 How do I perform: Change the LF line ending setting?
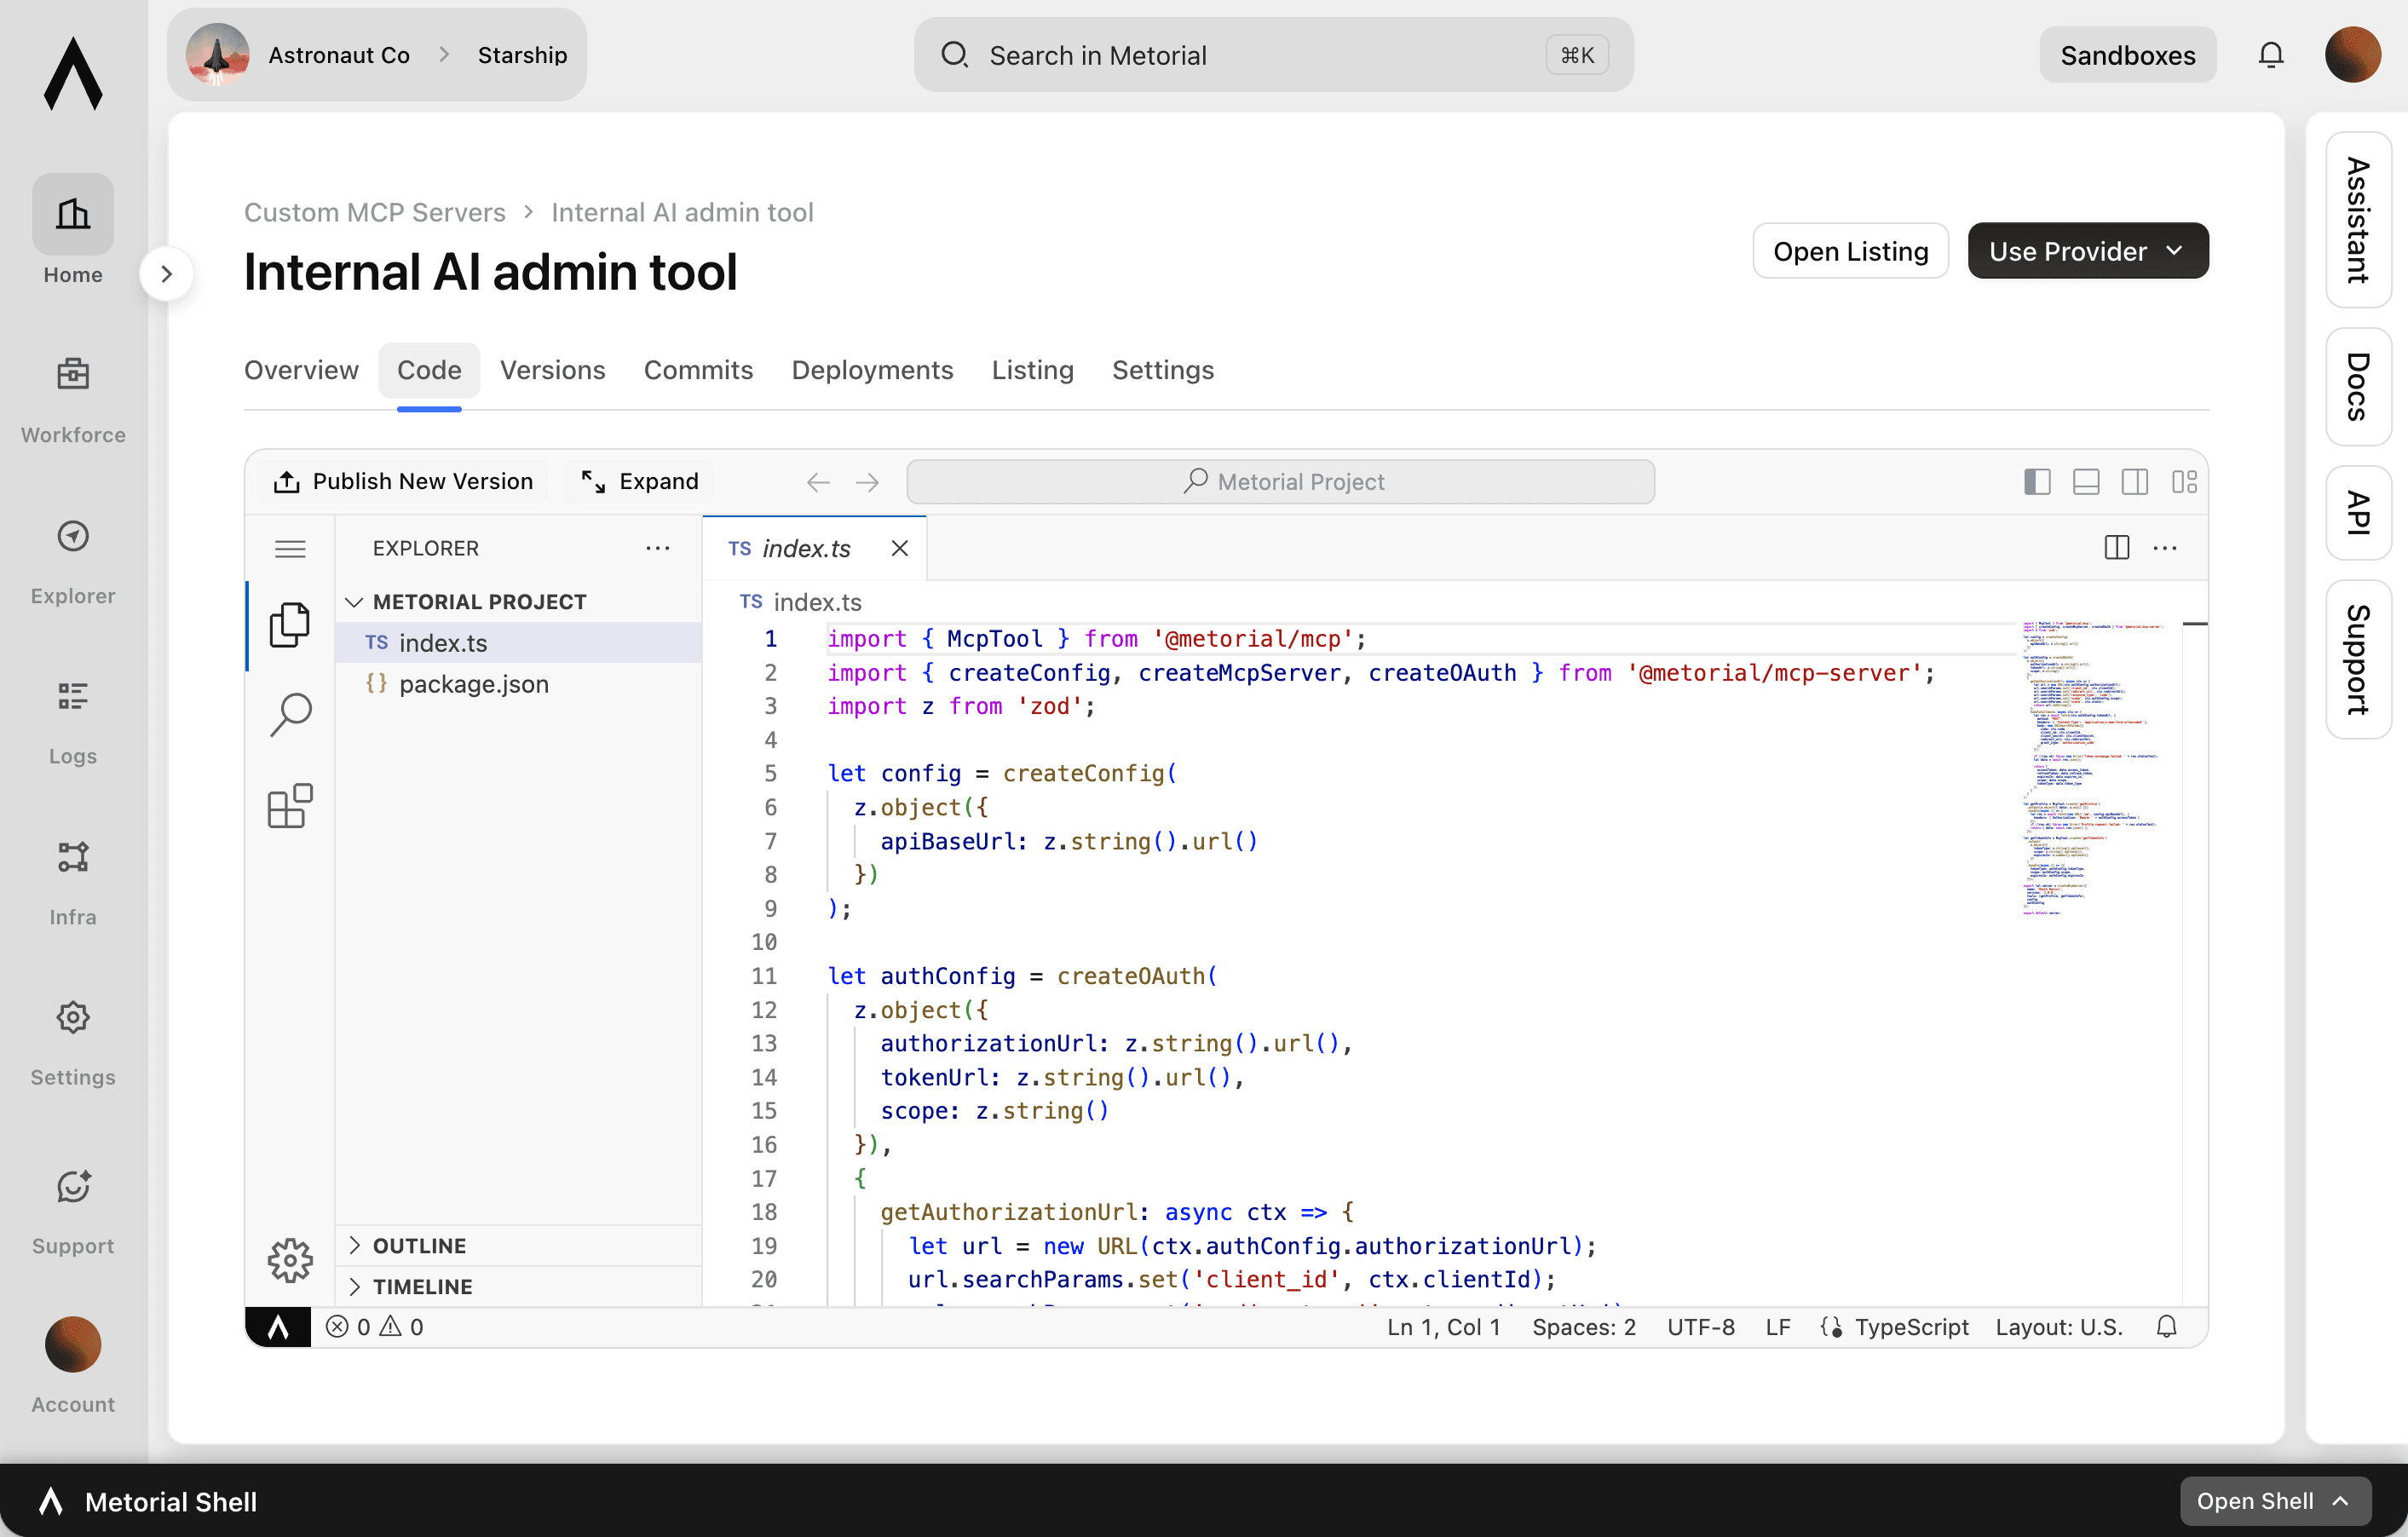click(1777, 1327)
